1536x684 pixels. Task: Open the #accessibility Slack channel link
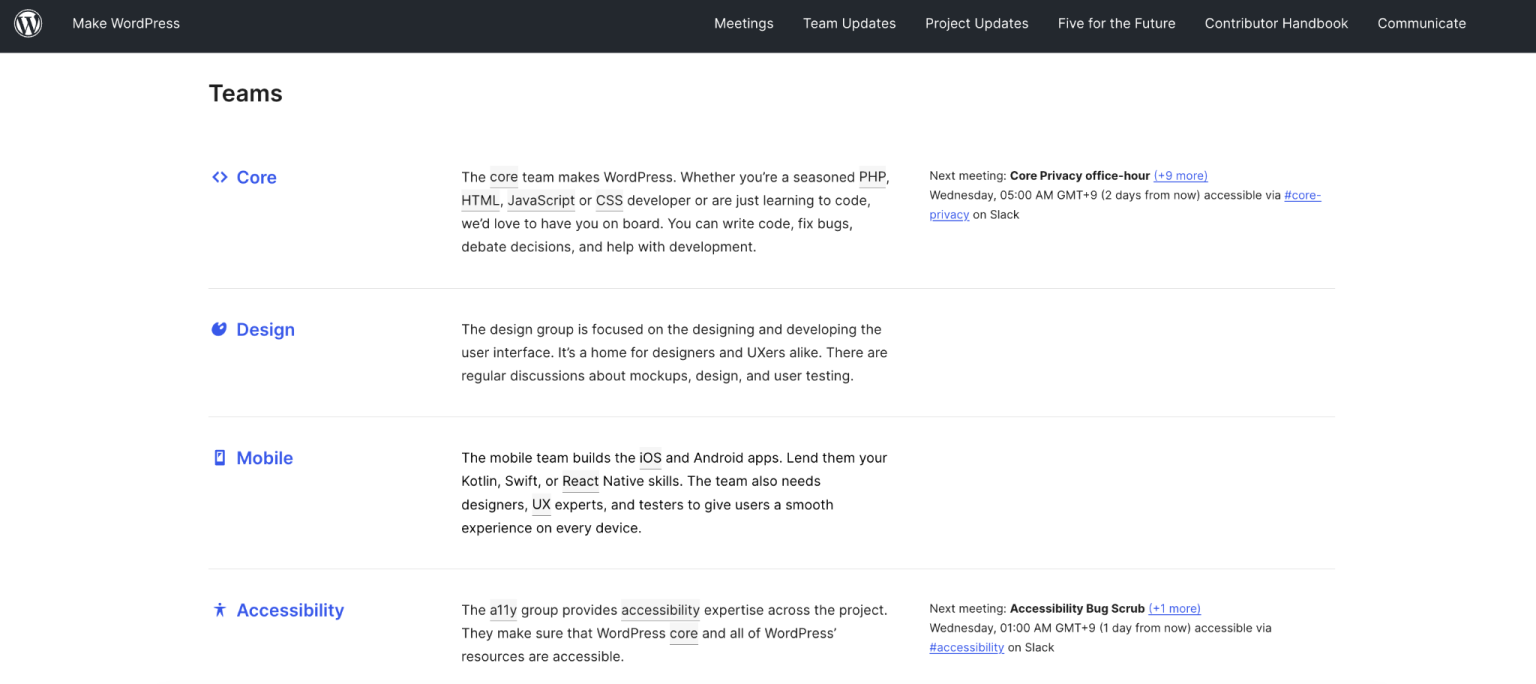click(x=966, y=647)
